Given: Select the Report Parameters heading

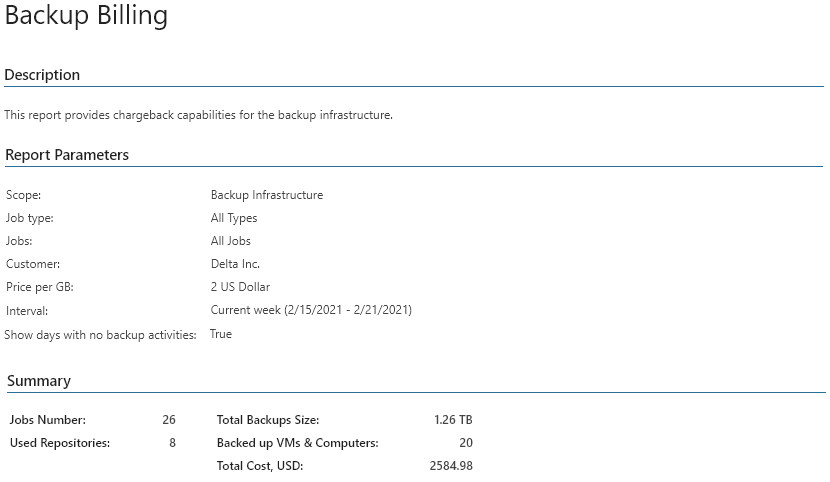Looking at the screenshot, I should click(x=67, y=155).
